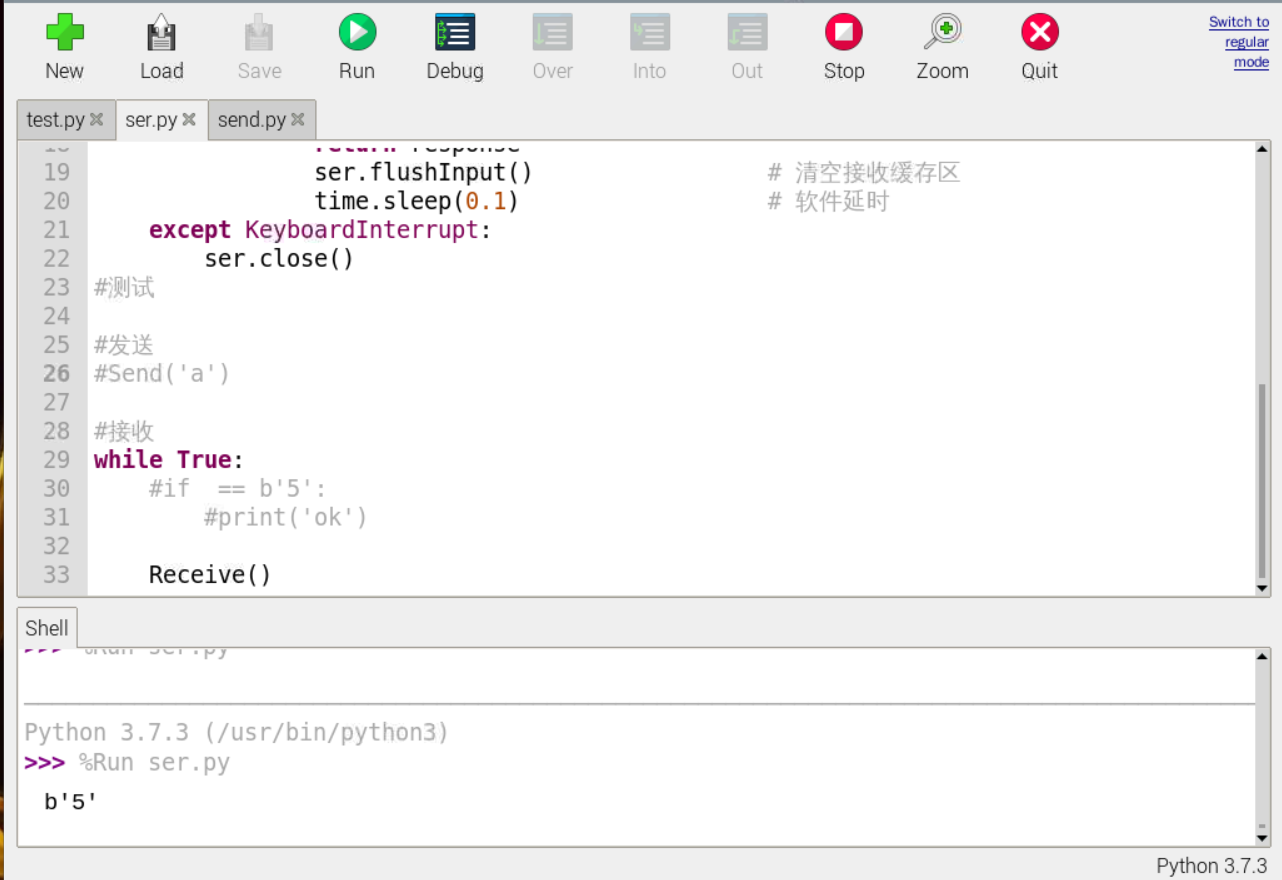Image resolution: width=1282 pixels, height=880 pixels.
Task: Create a new file with the New icon
Action: tap(65, 32)
